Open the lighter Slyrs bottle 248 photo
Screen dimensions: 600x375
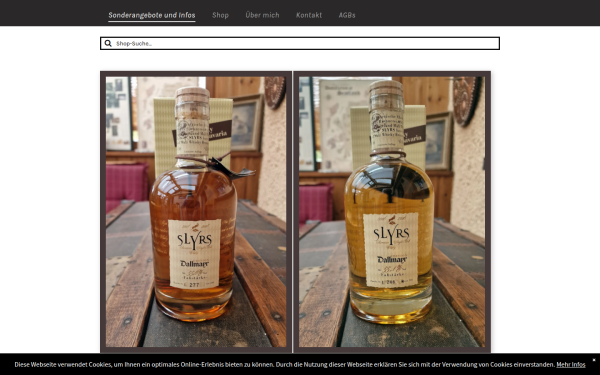(x=392, y=212)
